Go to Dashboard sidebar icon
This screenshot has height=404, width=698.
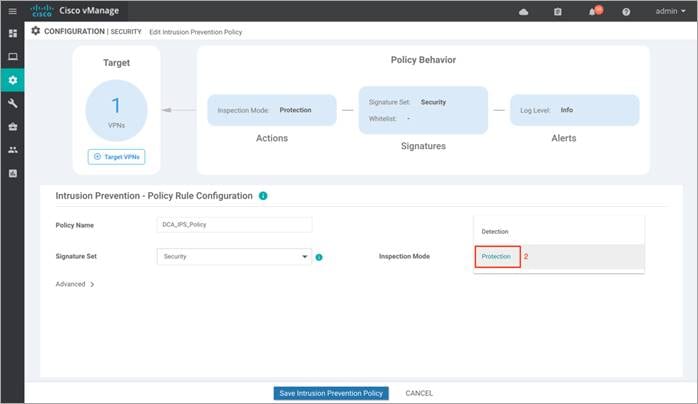[x=13, y=33]
